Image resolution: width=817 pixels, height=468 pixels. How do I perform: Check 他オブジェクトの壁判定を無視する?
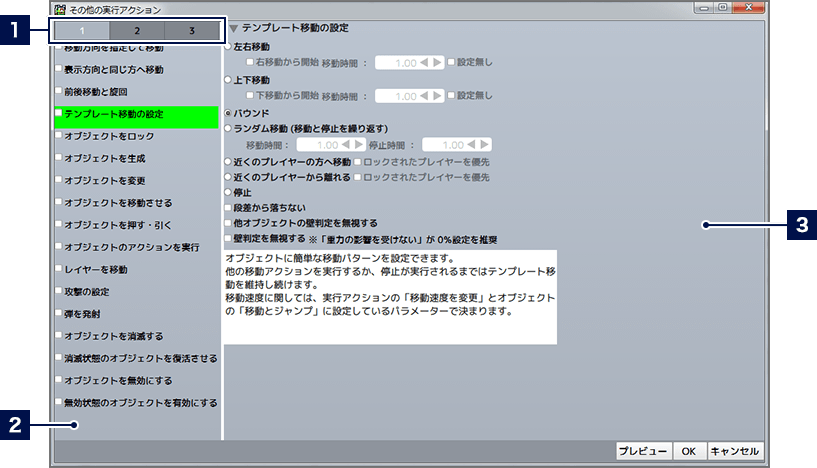tap(229, 223)
